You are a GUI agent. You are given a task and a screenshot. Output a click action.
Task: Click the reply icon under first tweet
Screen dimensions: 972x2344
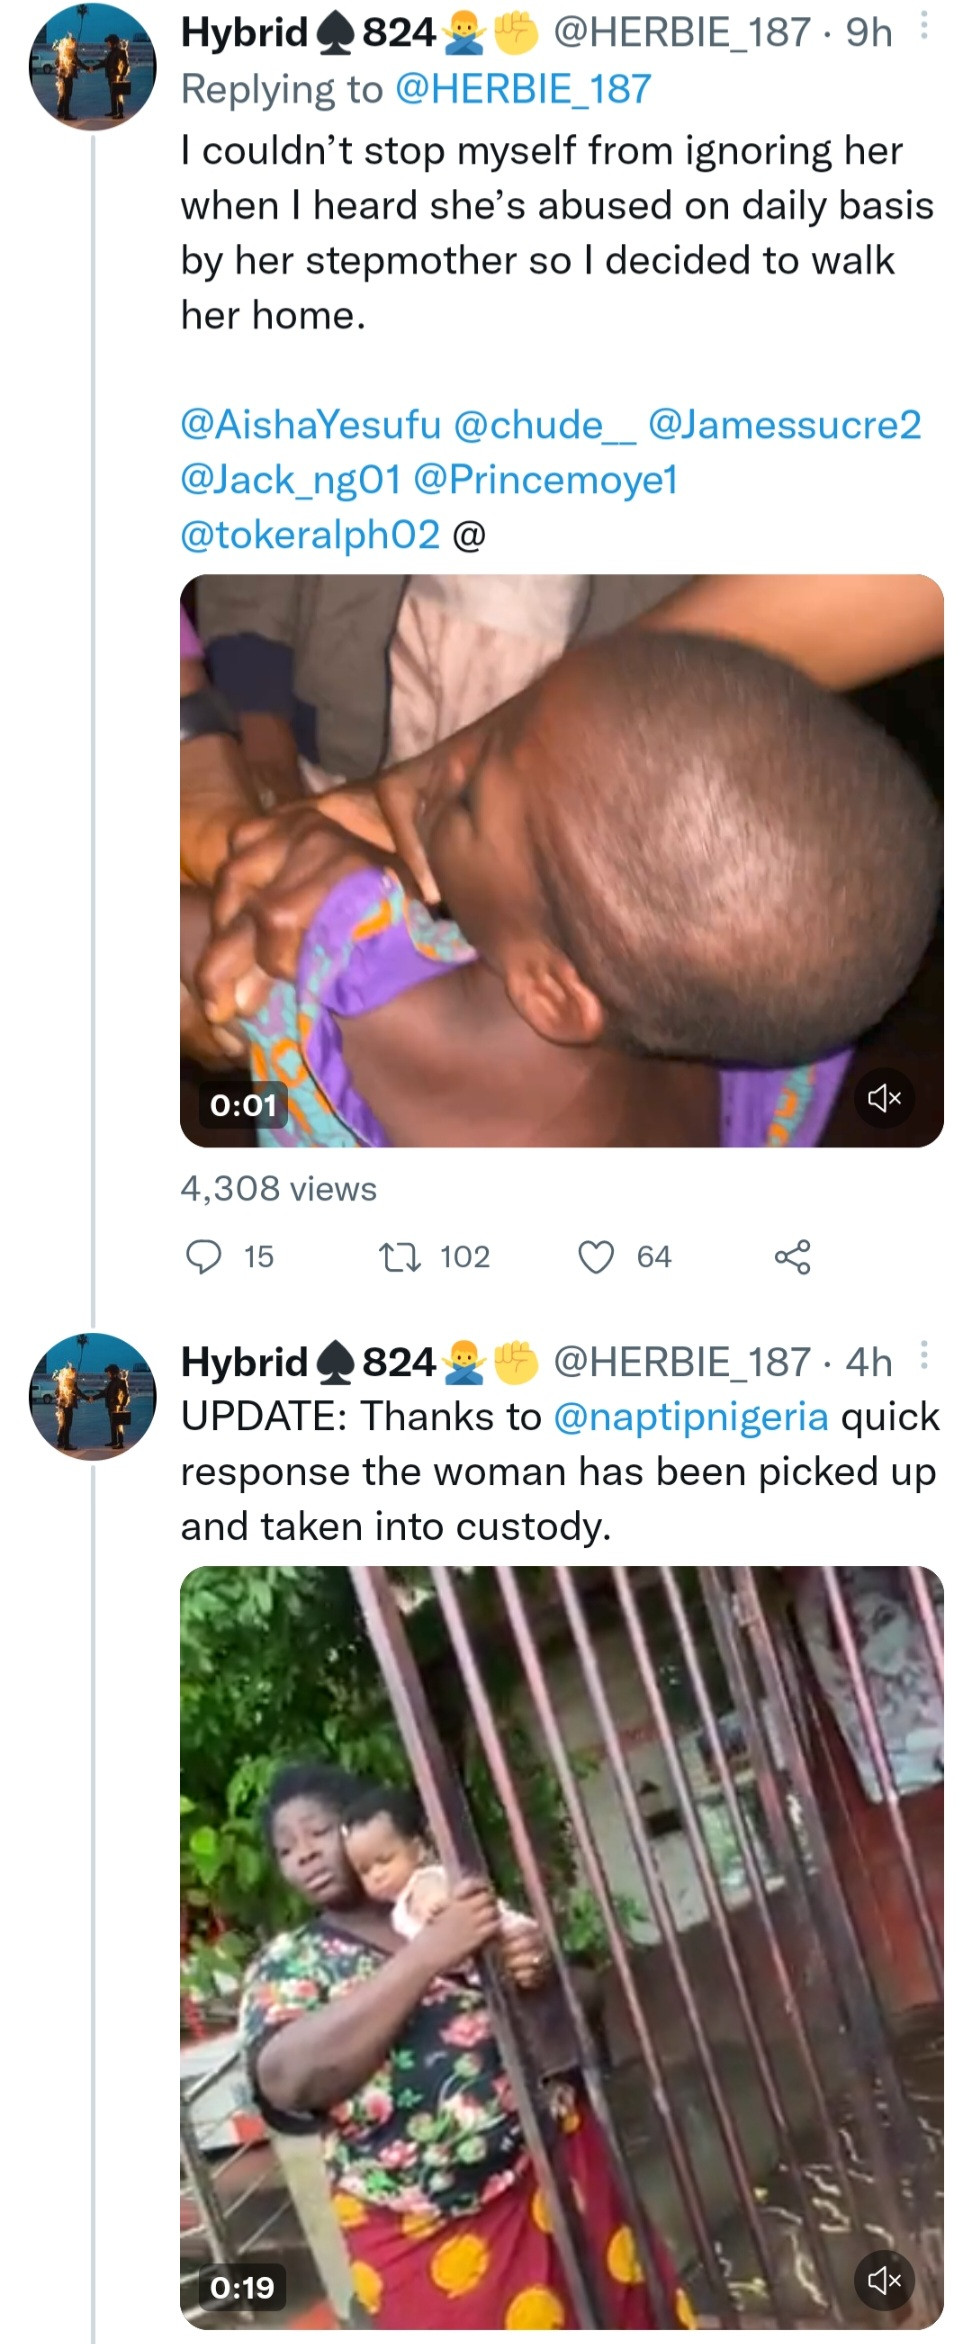204,1256
